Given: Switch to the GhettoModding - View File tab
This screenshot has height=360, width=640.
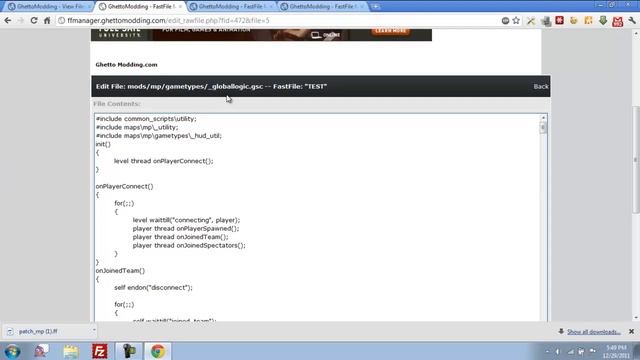Looking at the screenshot, I should click(x=49, y=7).
